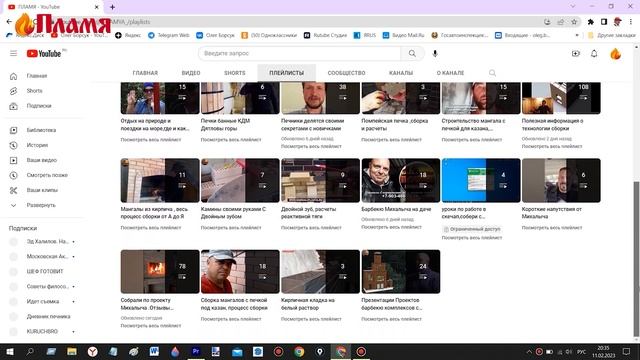Open subscription ШЕФ ГОТОВИТ
This screenshot has height=360, width=640.
[x=45, y=271]
